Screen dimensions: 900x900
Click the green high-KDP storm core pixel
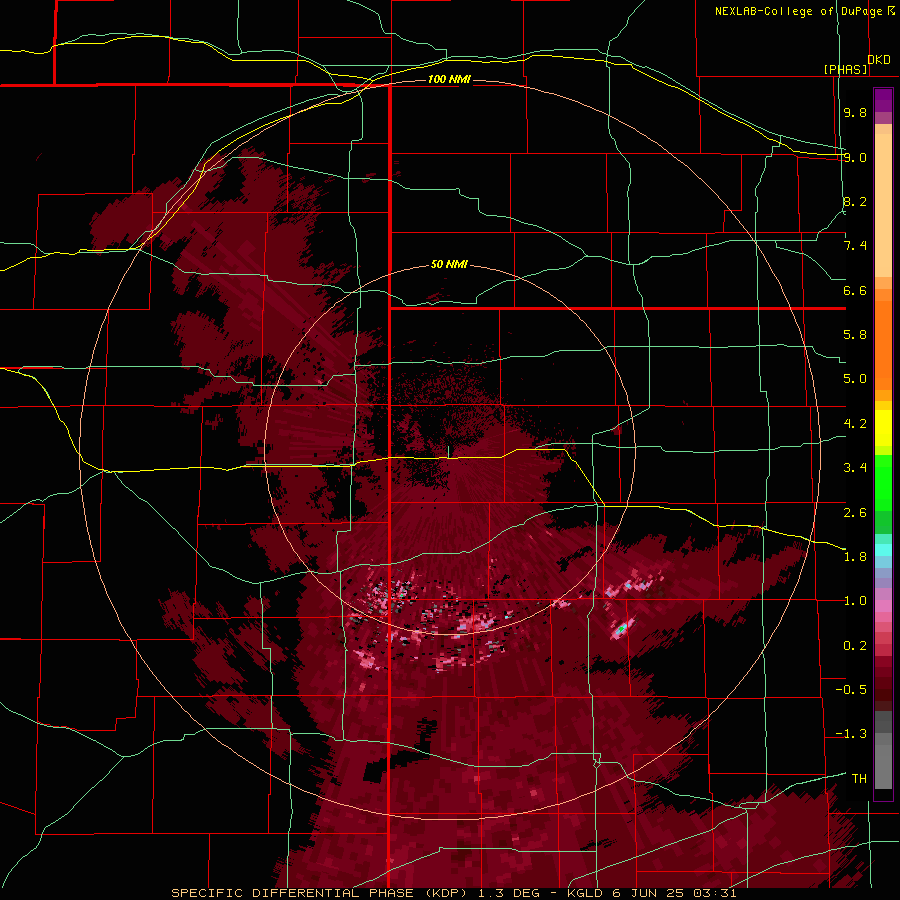620,630
